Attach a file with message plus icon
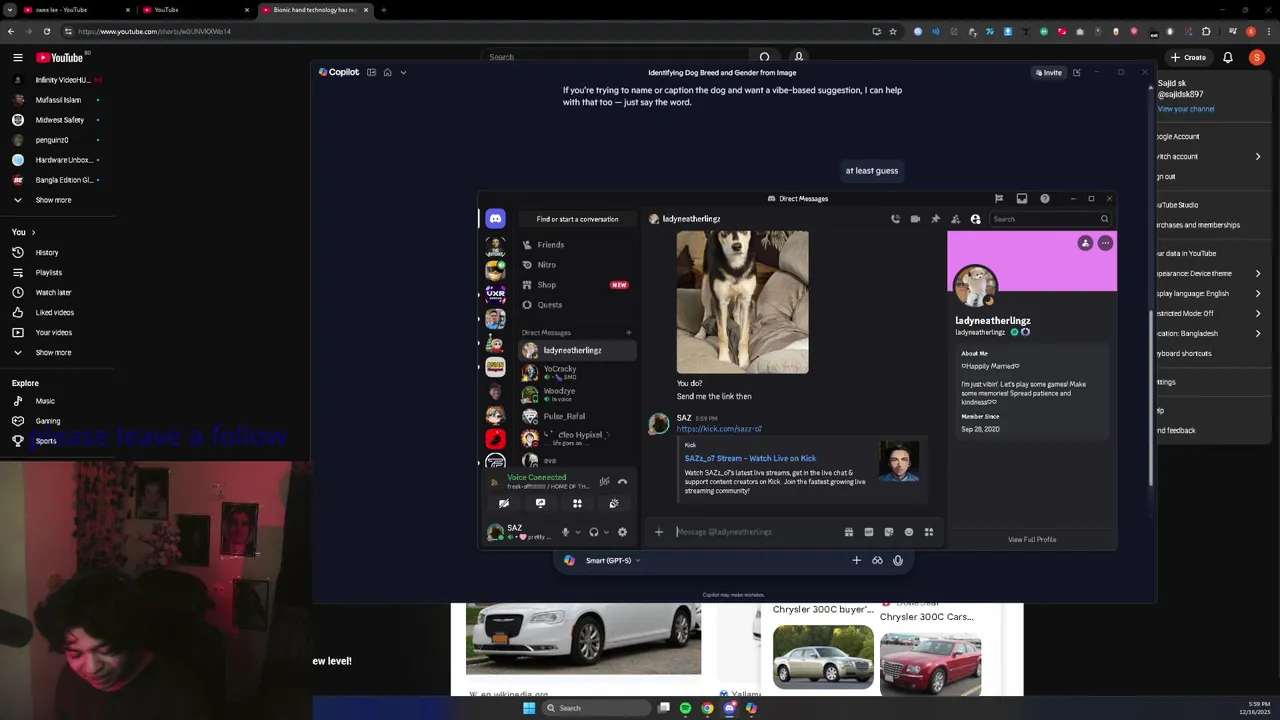This screenshot has width=1280, height=720. [x=658, y=532]
